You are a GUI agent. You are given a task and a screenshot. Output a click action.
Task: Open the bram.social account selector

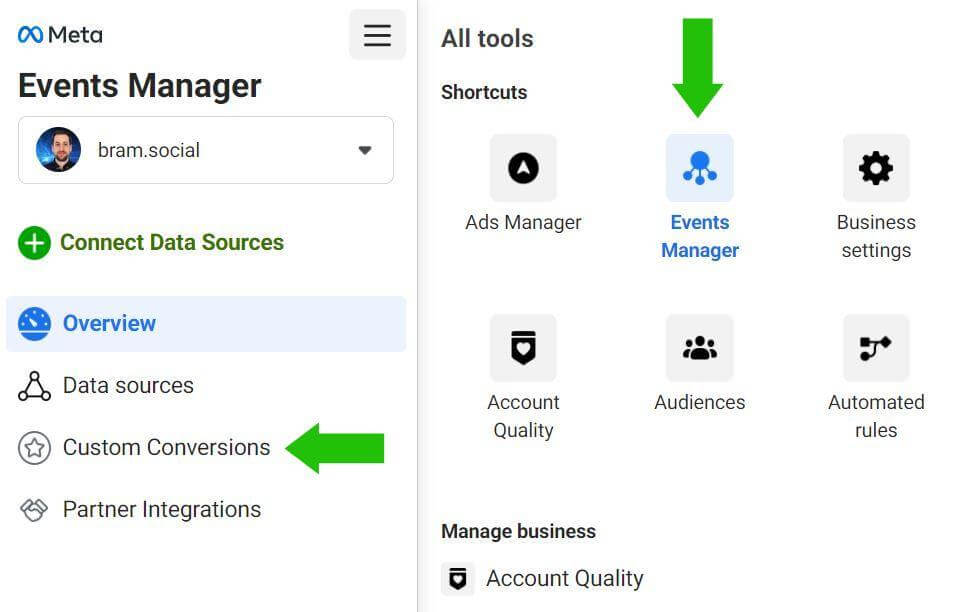(205, 150)
